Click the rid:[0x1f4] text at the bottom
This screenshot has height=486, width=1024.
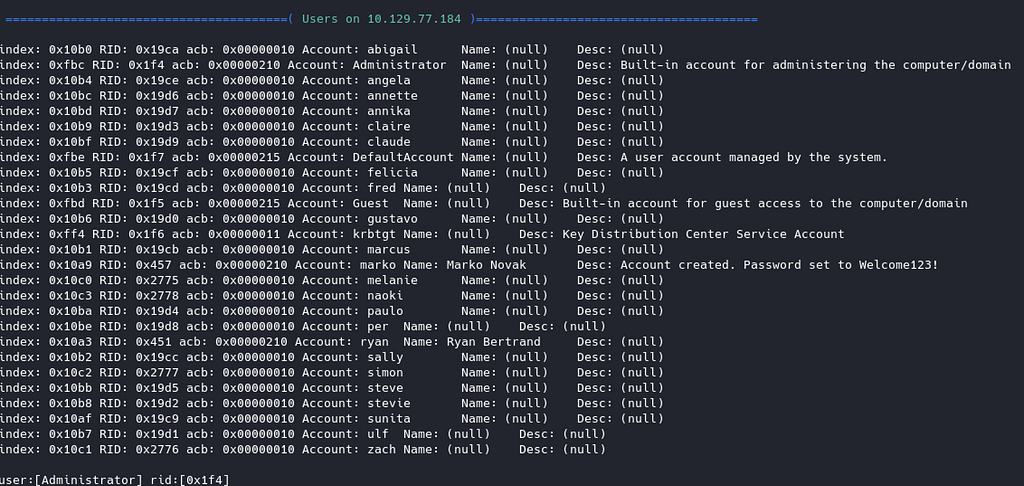189,480
